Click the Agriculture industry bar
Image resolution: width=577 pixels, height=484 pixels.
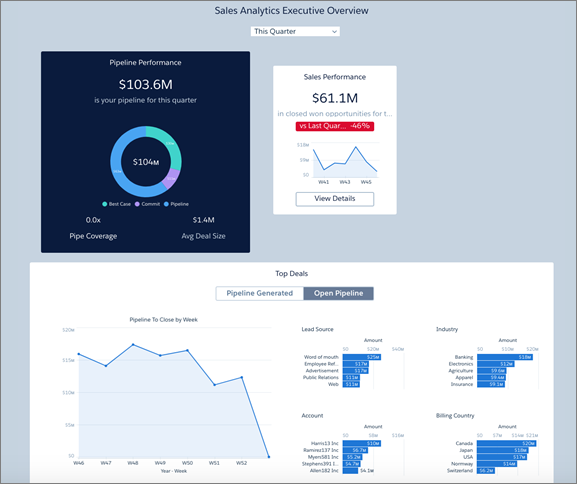[x=492, y=371]
